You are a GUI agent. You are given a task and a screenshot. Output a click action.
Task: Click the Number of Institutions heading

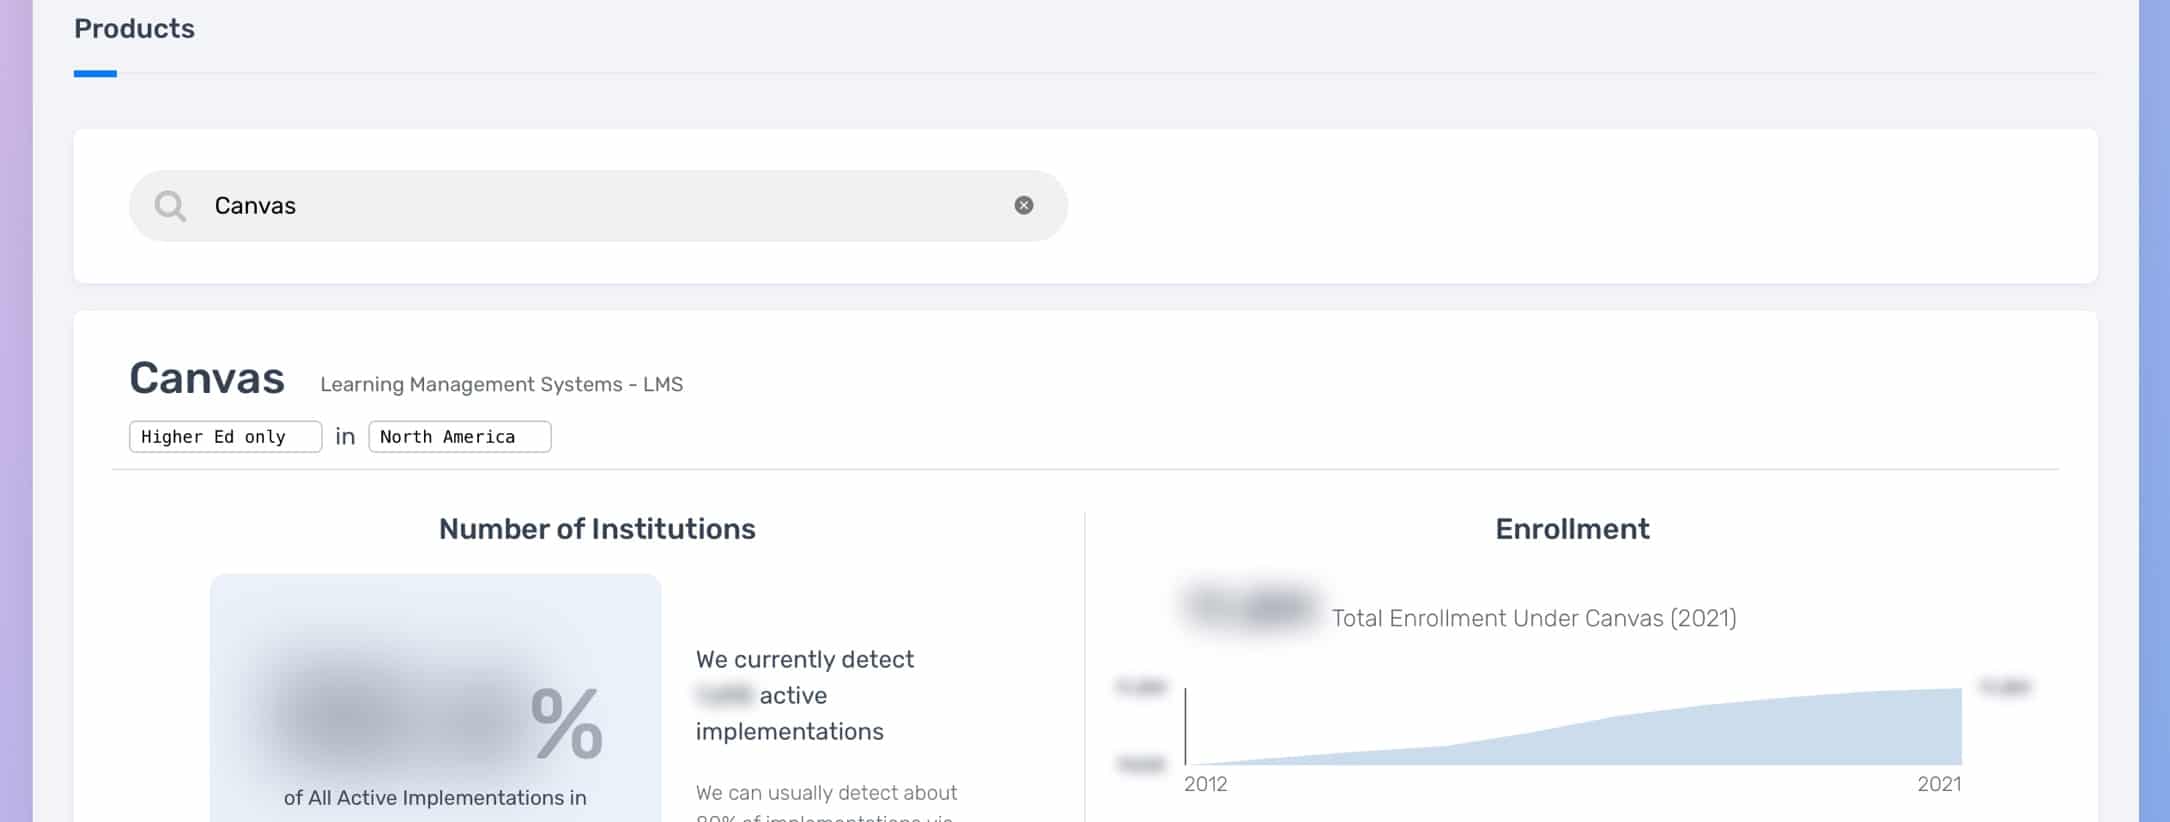coord(597,529)
